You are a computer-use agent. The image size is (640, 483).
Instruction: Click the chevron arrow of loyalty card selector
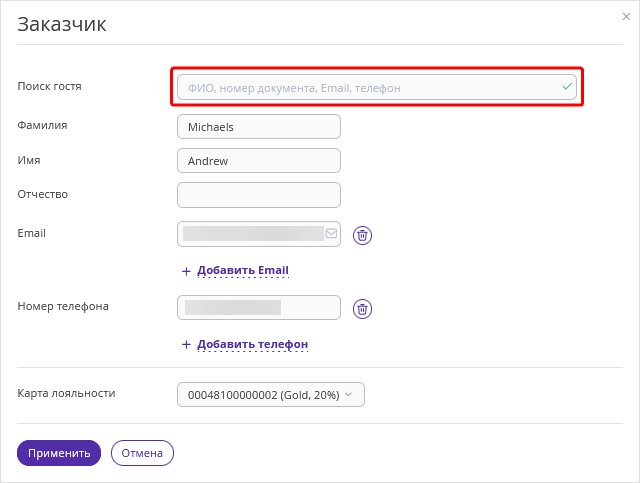348,394
